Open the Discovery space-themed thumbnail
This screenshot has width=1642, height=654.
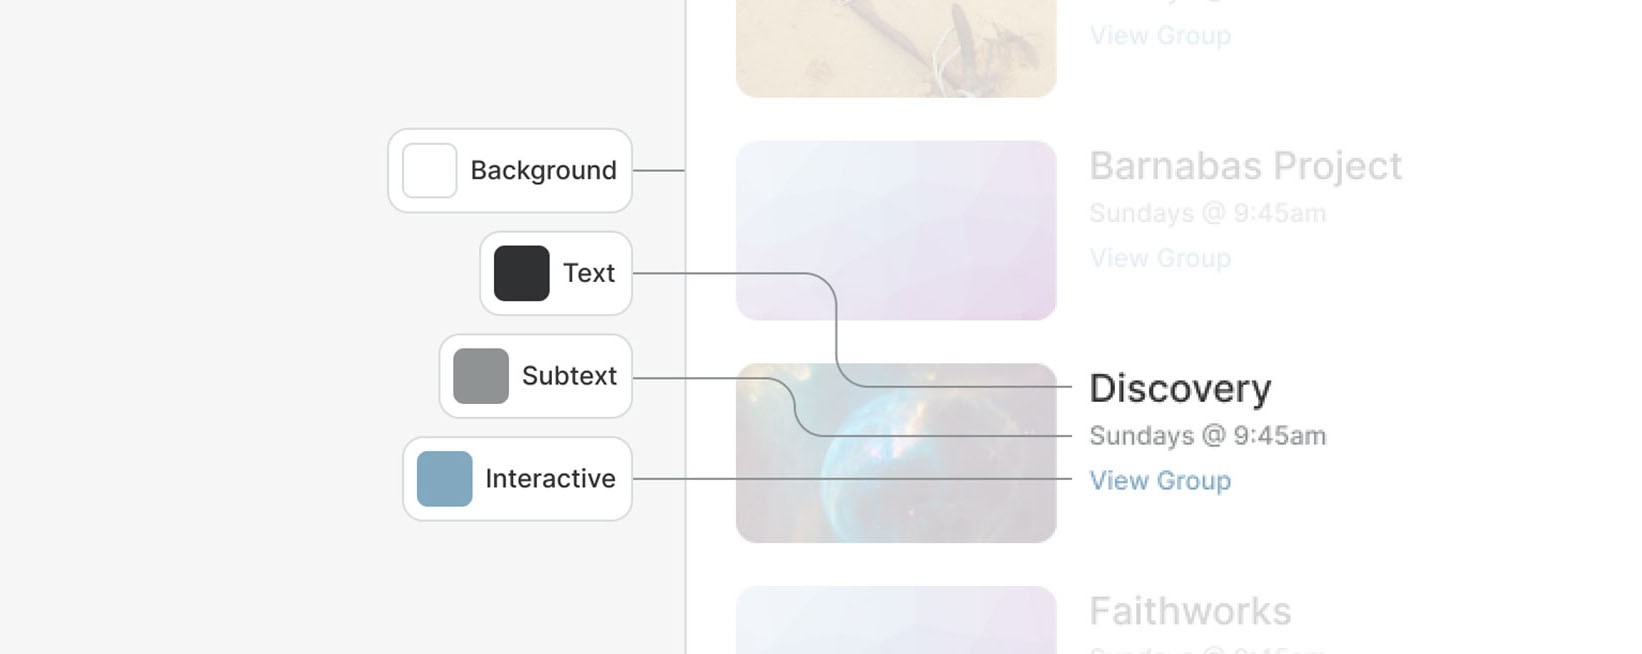click(x=896, y=451)
